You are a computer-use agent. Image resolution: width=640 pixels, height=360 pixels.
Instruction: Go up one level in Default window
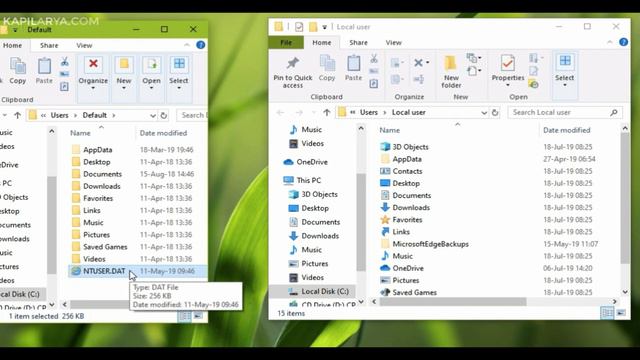click(x=18, y=116)
